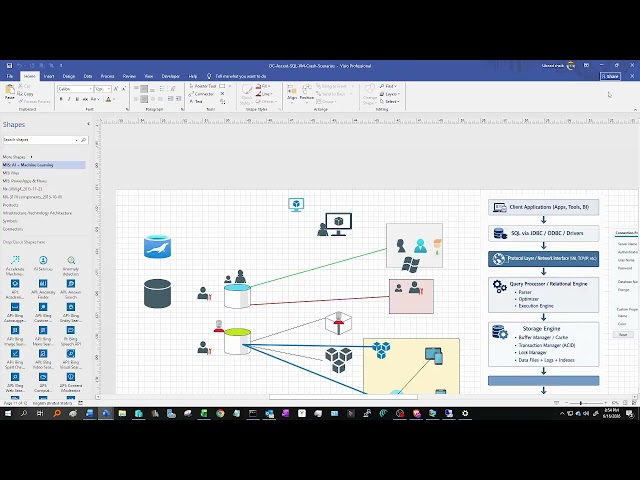
Task: Select the AI Services stencil shape
Action: point(43,263)
